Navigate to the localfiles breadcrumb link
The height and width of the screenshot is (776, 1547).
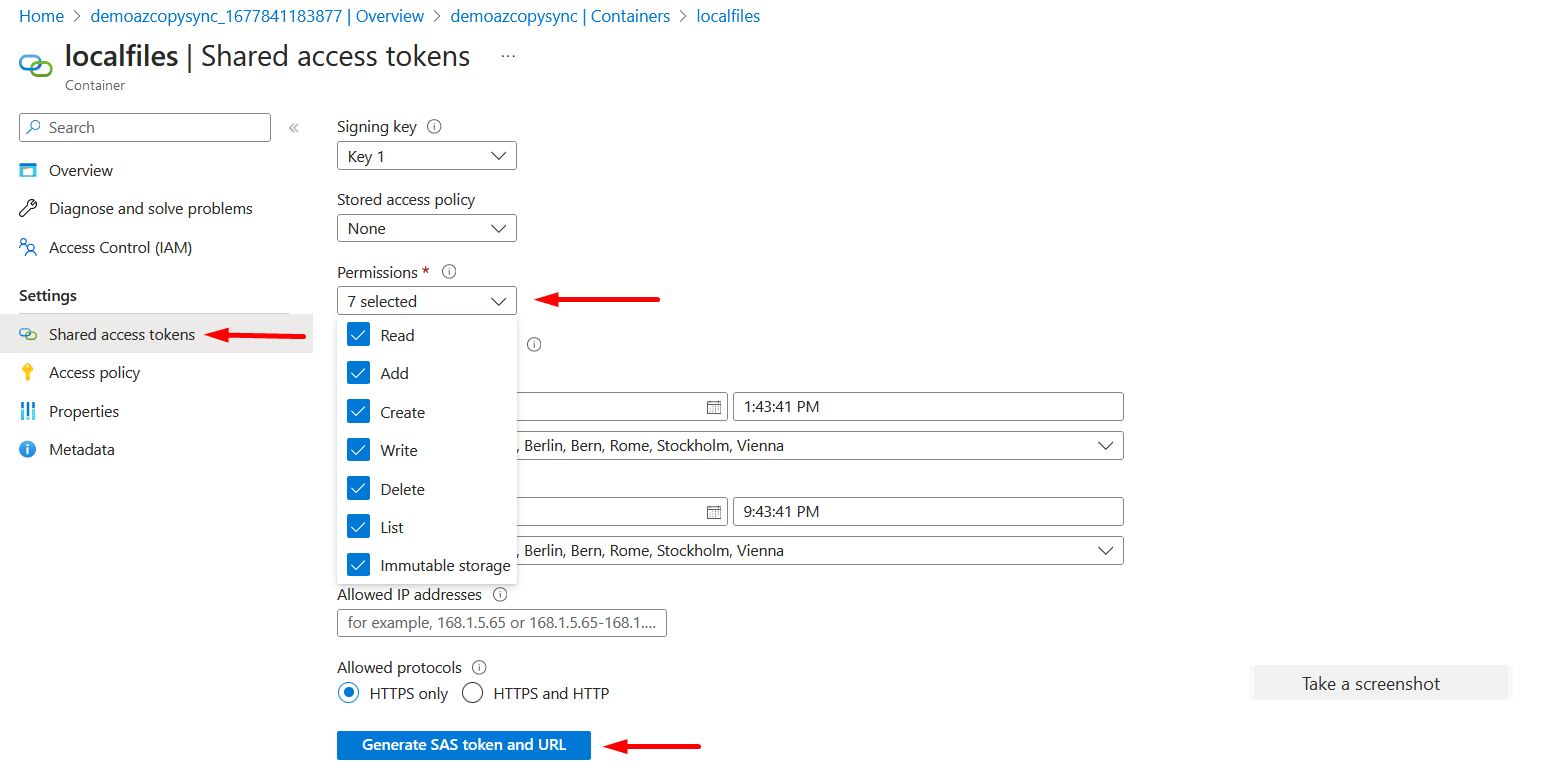tap(728, 16)
